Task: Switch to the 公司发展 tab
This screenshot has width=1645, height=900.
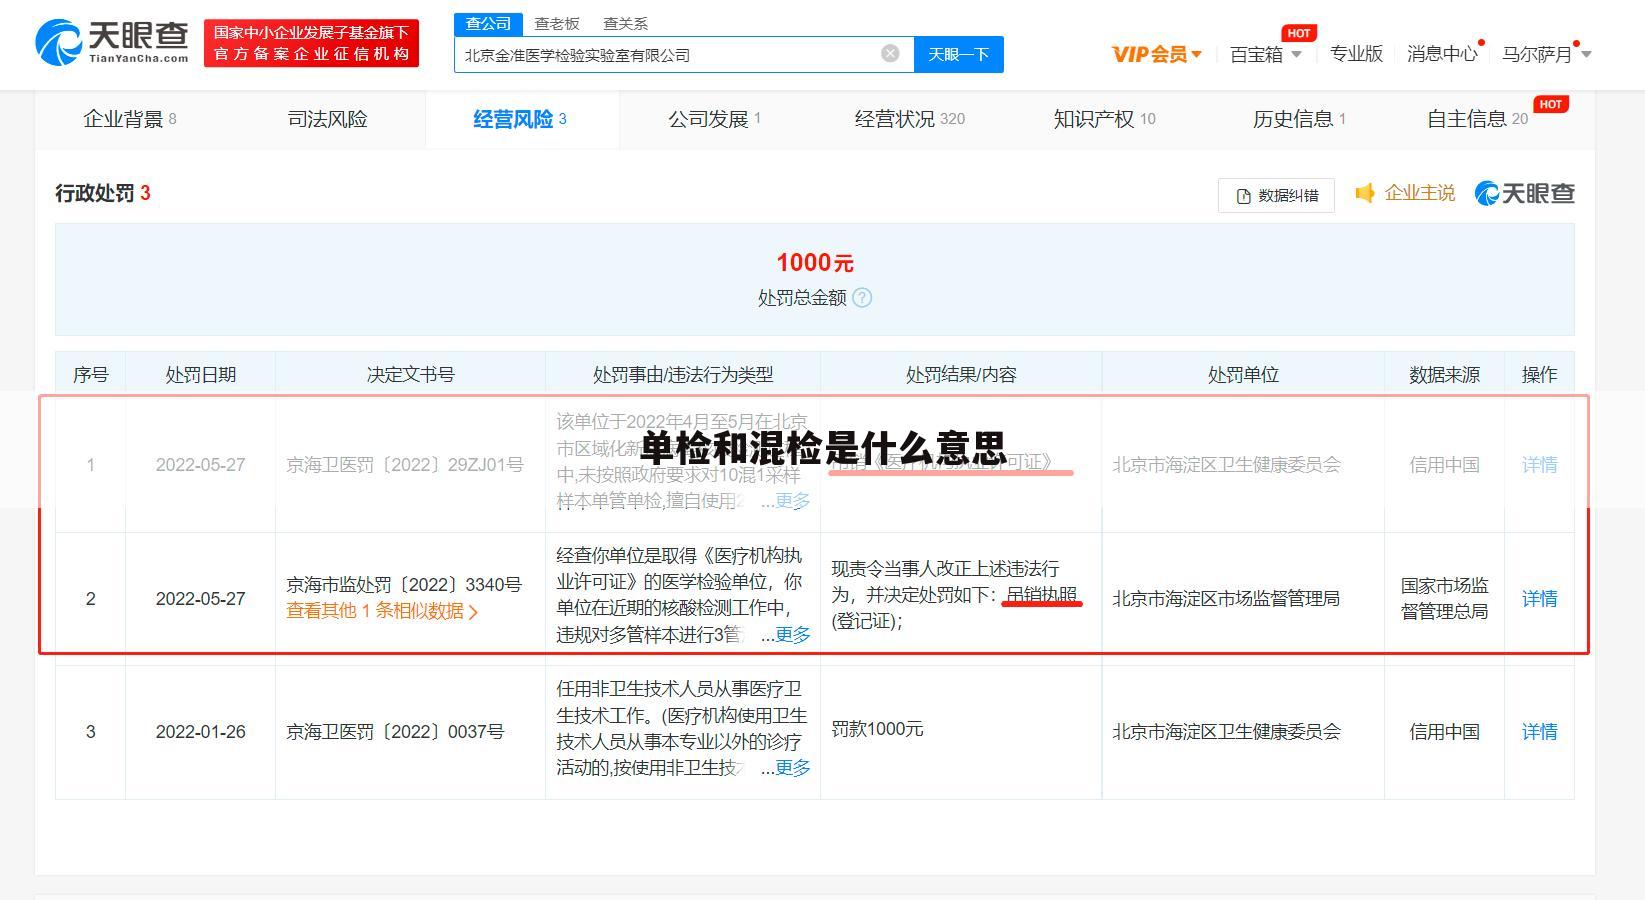Action: tap(714, 119)
